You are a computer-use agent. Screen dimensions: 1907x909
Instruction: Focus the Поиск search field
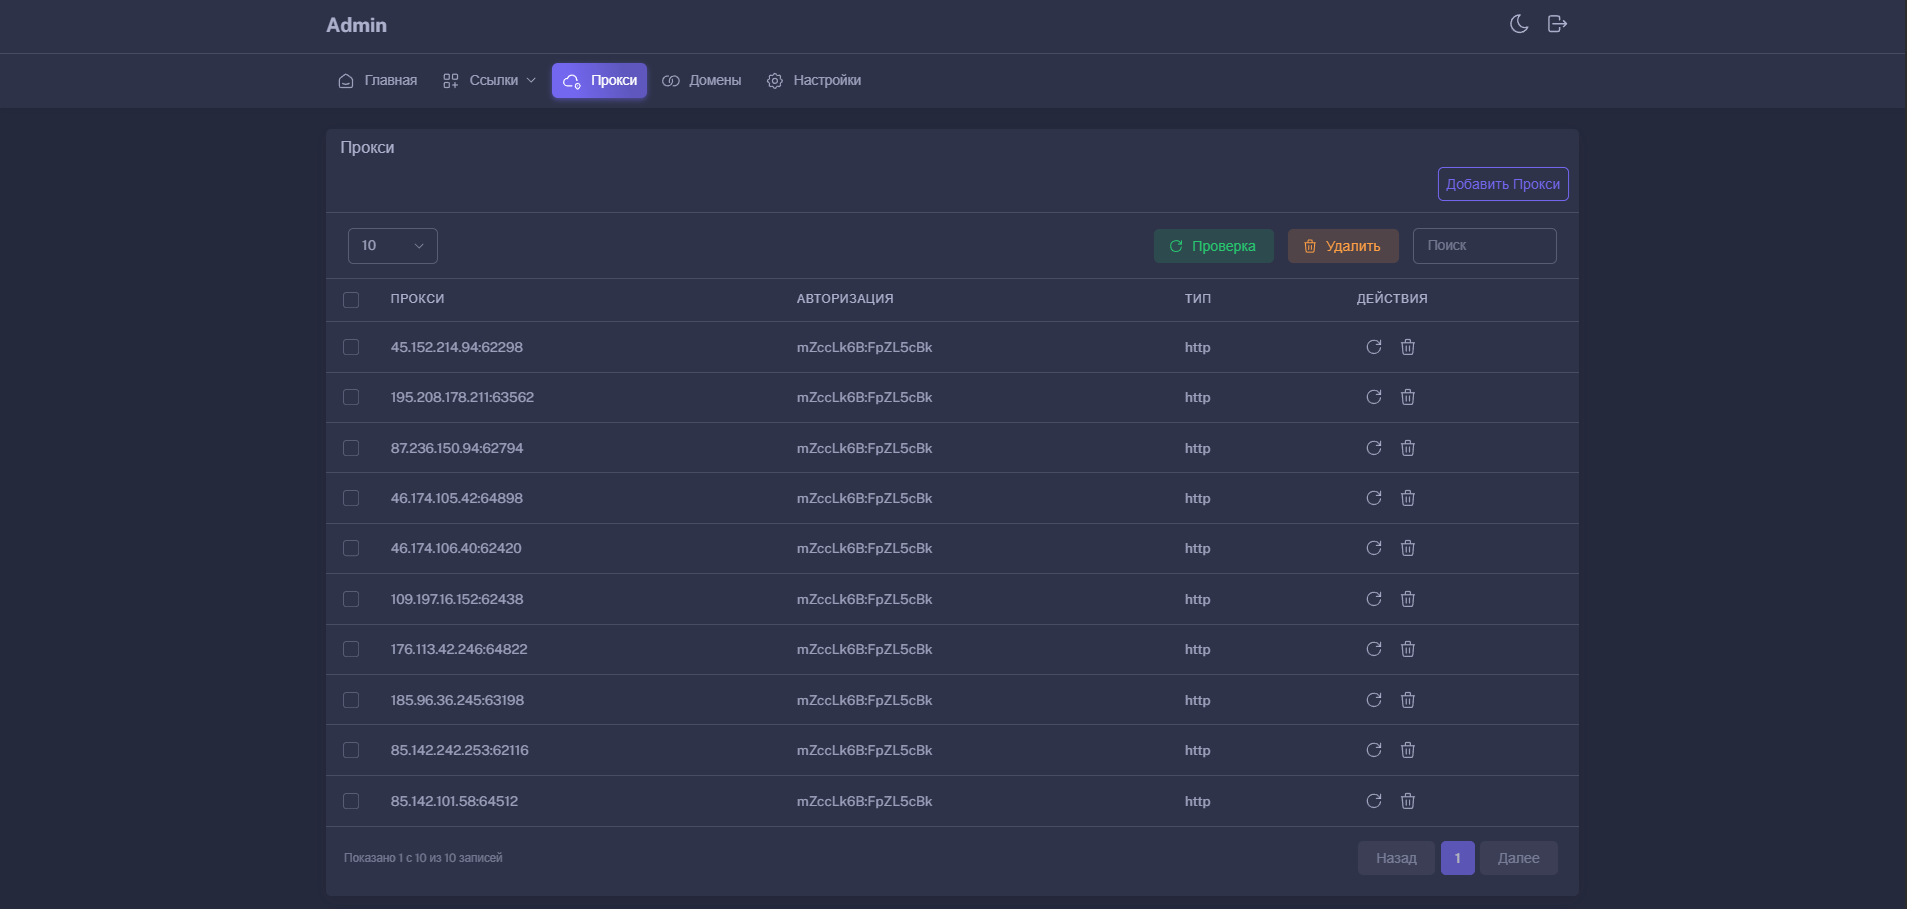click(1485, 246)
